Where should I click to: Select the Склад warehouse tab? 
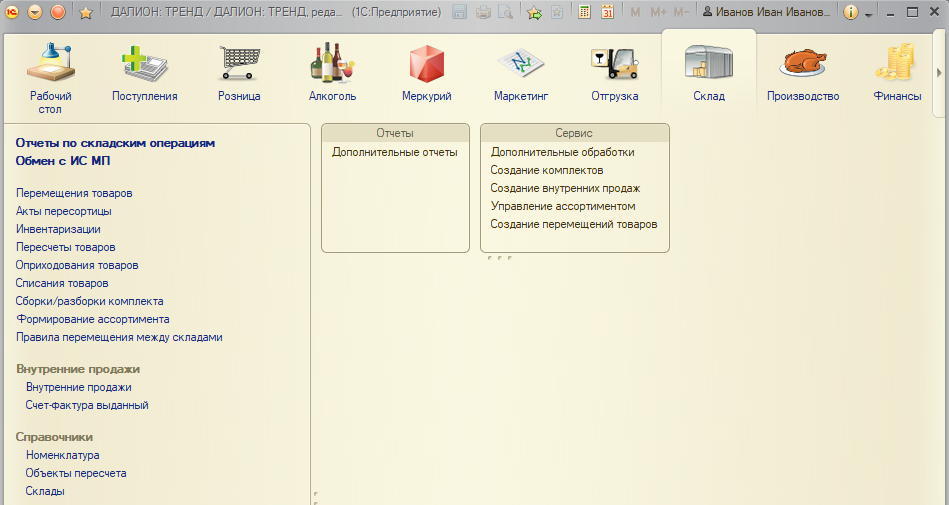point(709,73)
